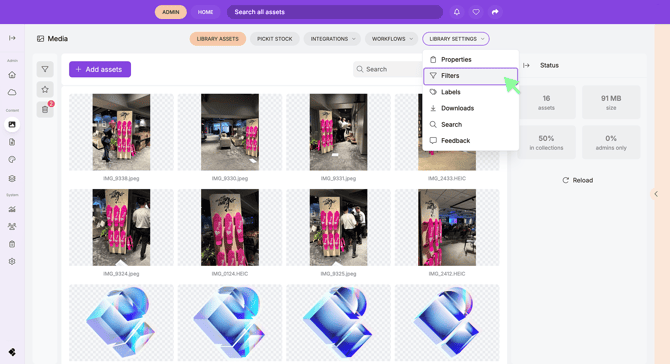Click the Home button in top bar
This screenshot has width=670, height=364.
tap(205, 12)
